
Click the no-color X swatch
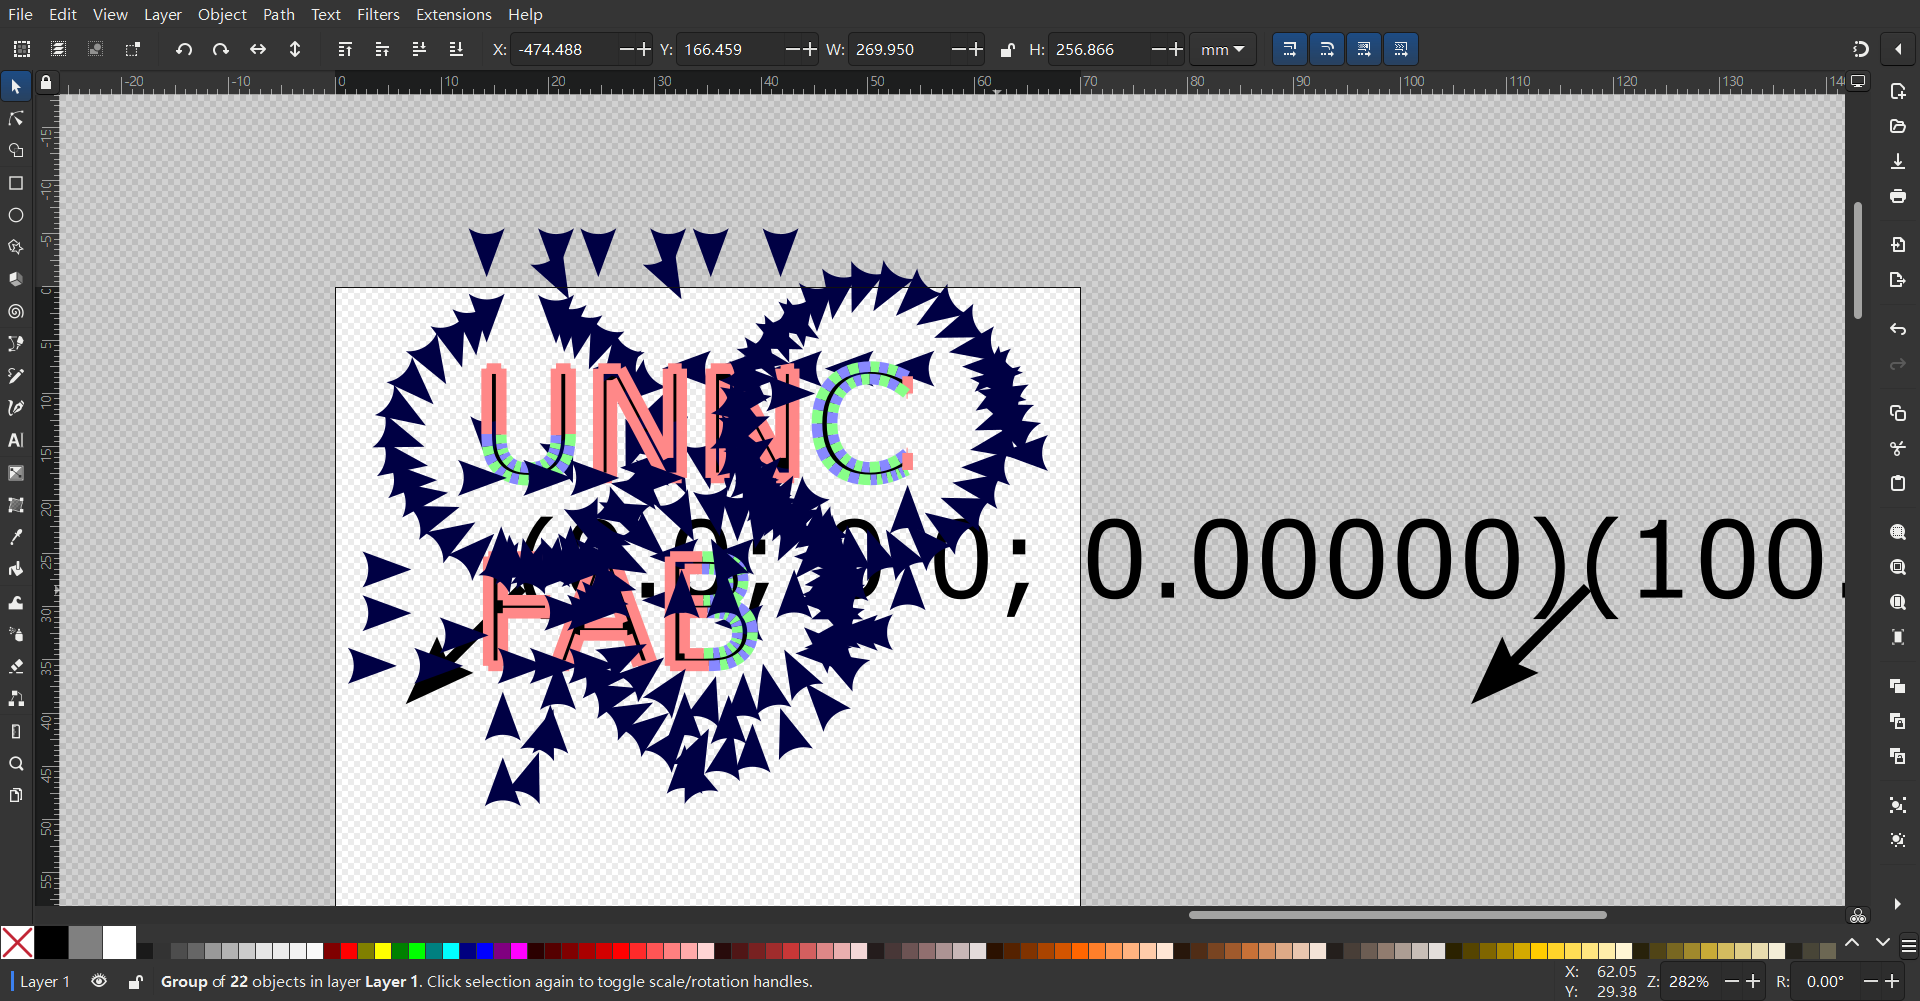(17, 942)
